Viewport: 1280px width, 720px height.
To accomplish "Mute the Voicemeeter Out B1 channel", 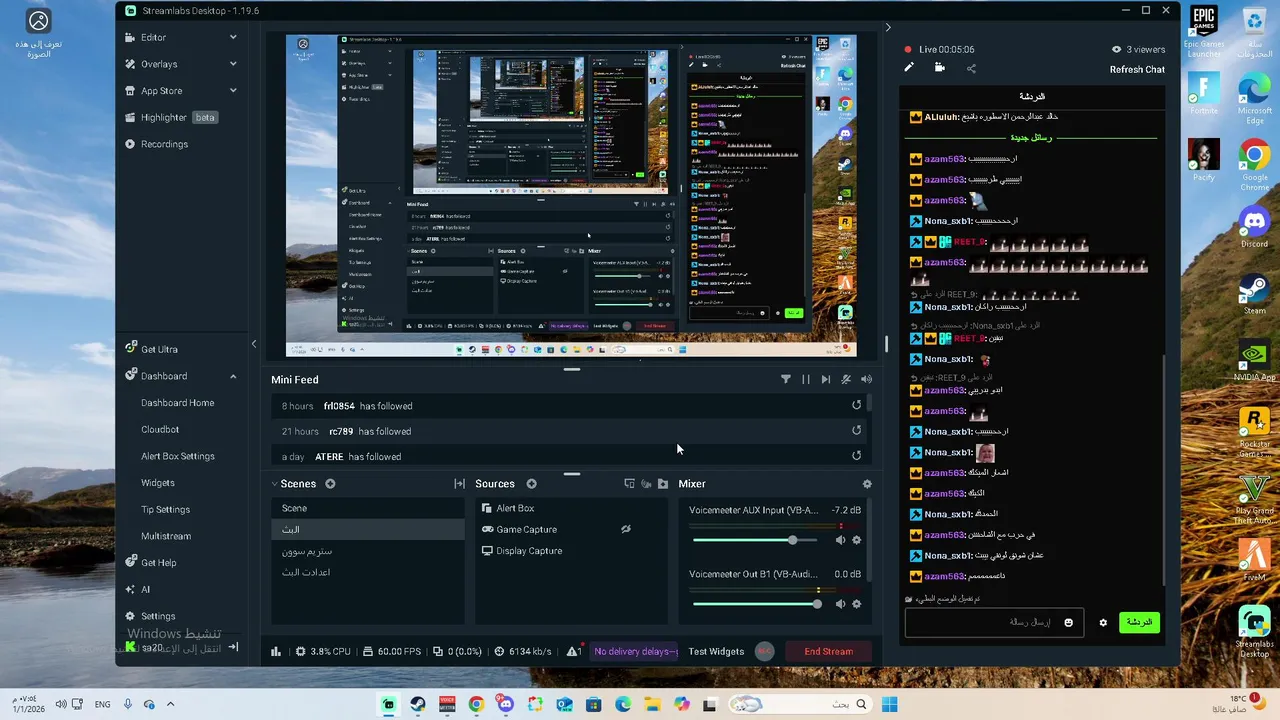I will click(840, 604).
